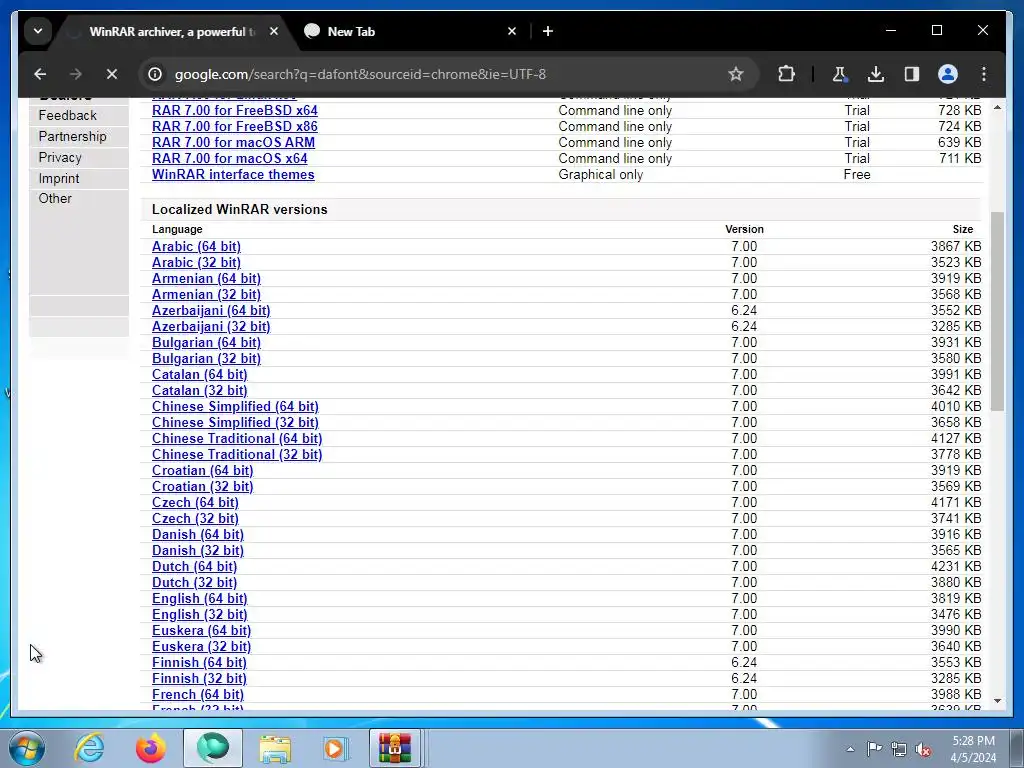Open the tab search dropdown chevron

point(38,31)
